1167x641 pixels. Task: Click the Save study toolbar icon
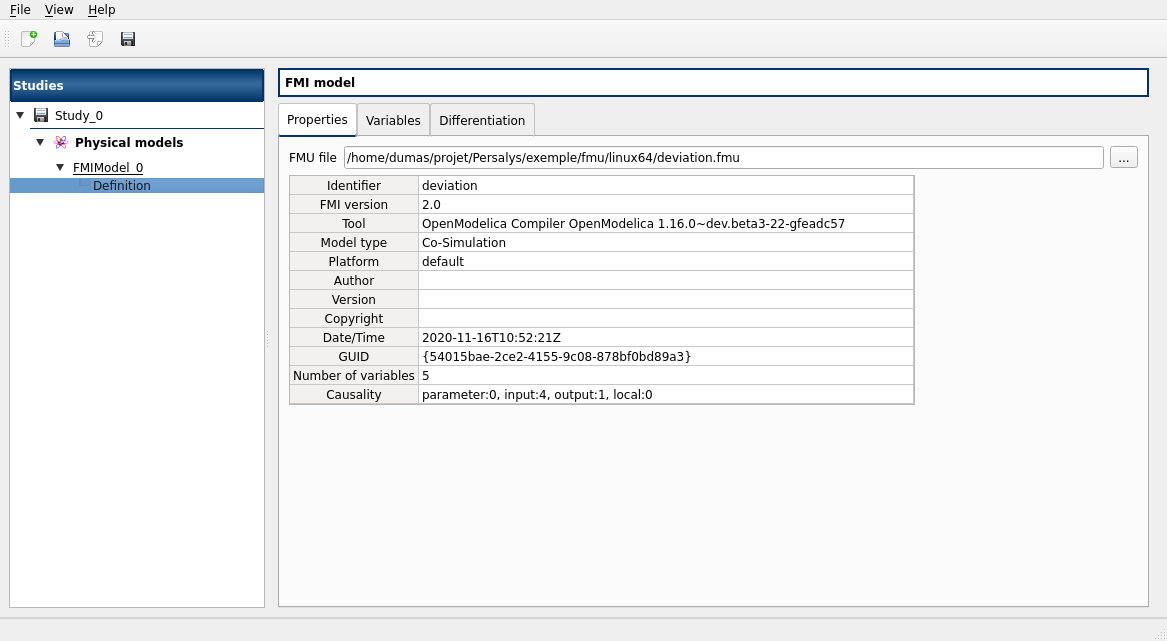(x=128, y=39)
